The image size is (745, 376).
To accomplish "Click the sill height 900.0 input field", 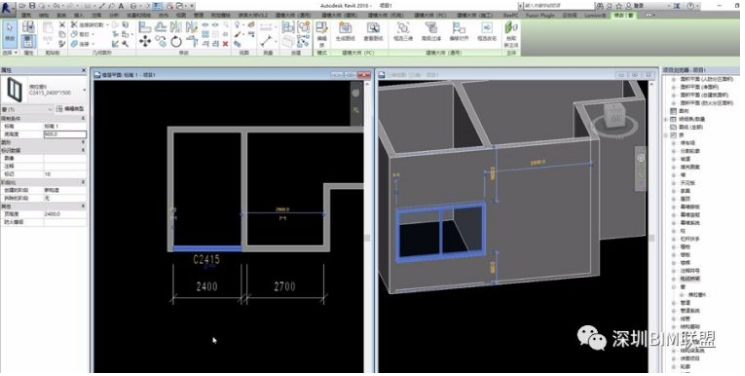I will (65, 135).
